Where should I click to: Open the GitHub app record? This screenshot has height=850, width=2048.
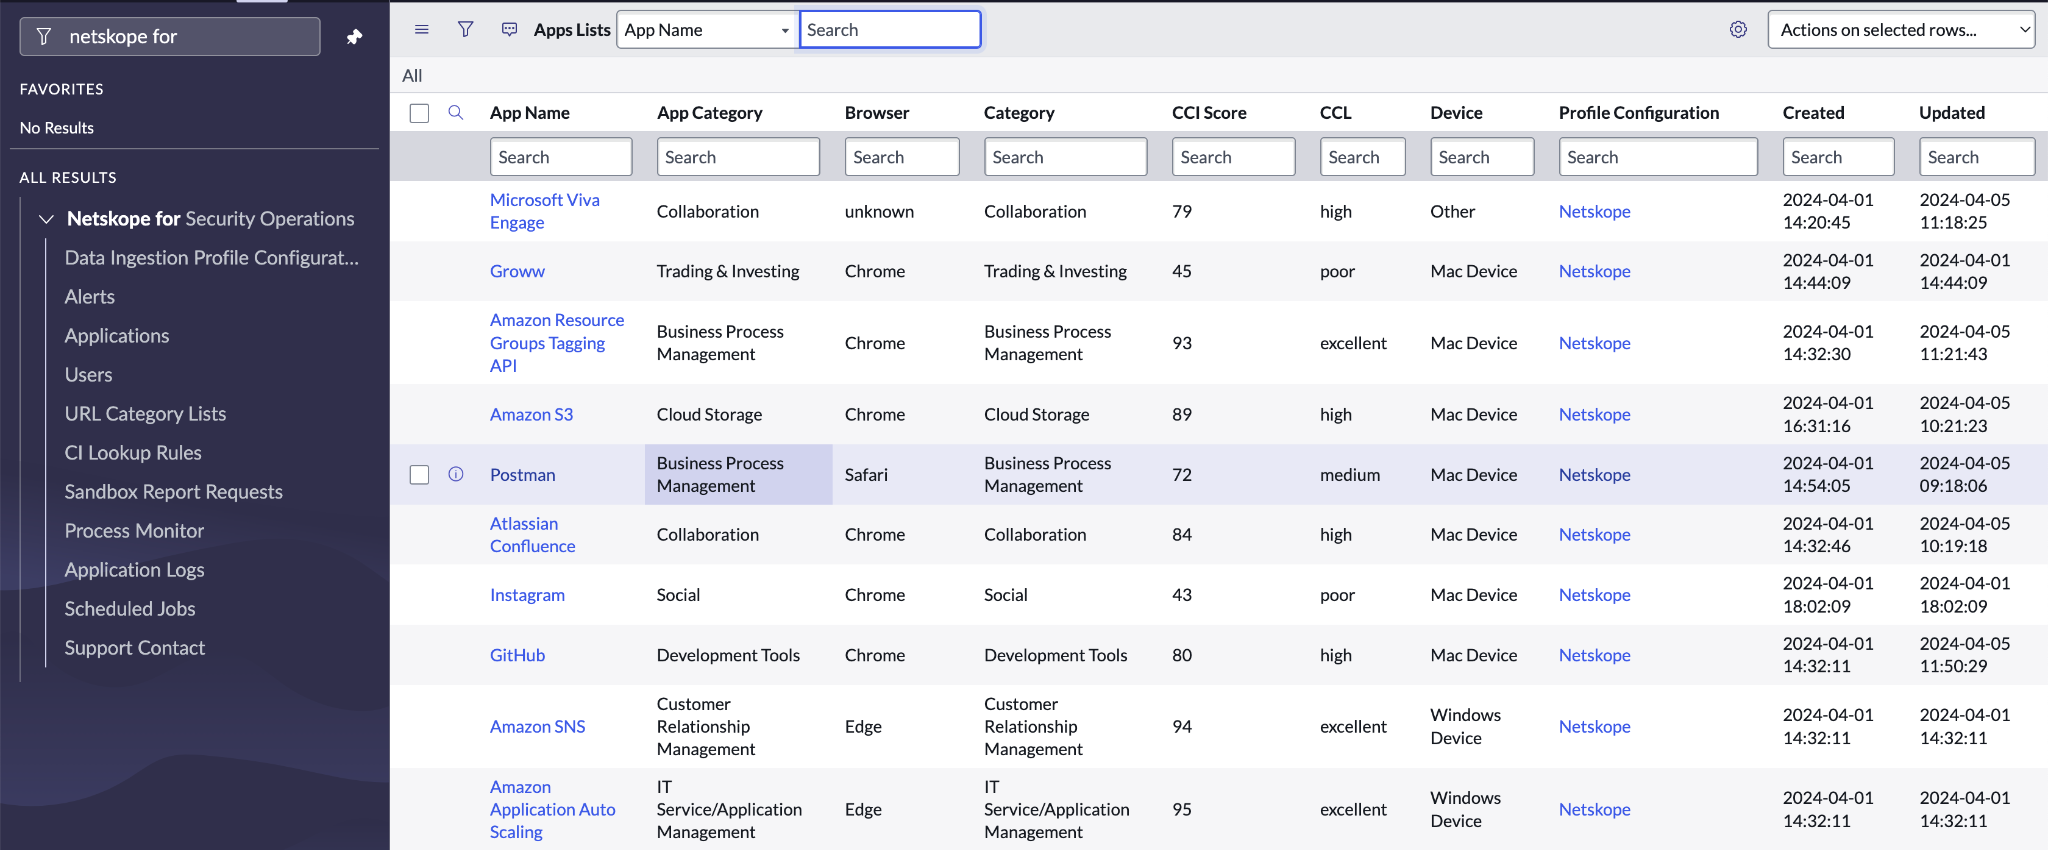(x=518, y=655)
